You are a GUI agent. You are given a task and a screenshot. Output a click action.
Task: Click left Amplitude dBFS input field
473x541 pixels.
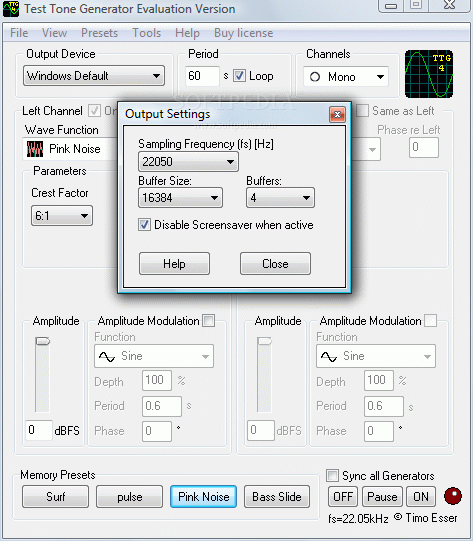point(39,430)
